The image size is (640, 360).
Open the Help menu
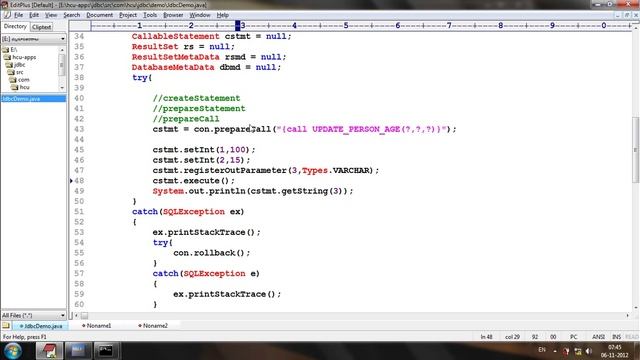point(222,15)
